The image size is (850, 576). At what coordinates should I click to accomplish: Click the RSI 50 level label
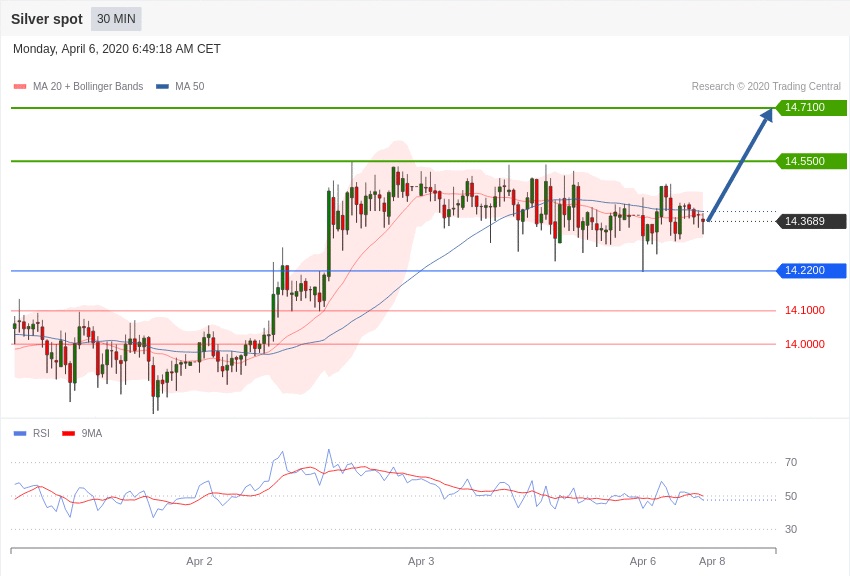click(x=791, y=496)
